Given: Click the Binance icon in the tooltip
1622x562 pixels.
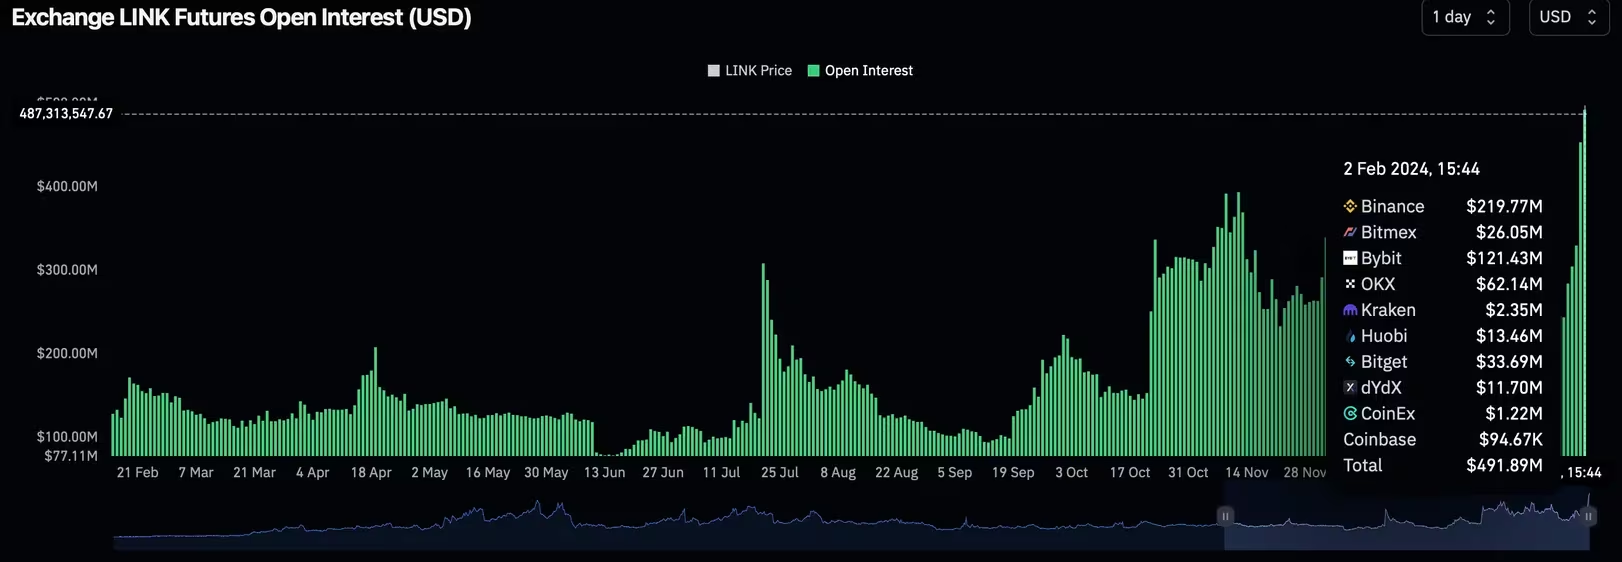Looking at the screenshot, I should click(x=1350, y=206).
